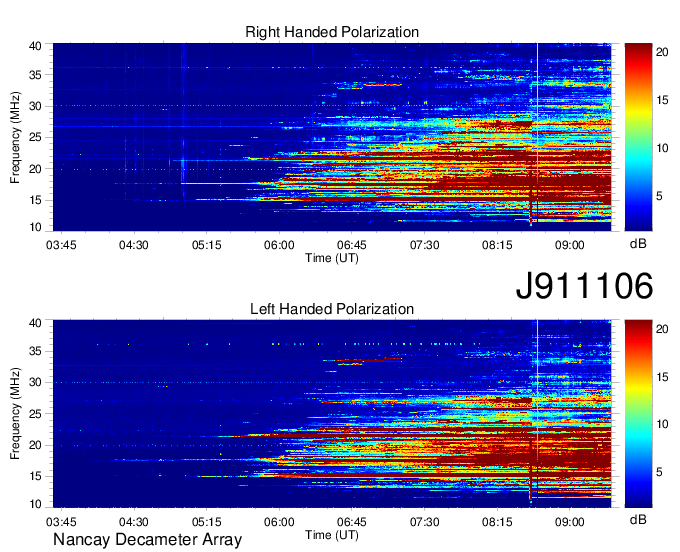Click the top color bar's 'dB' unit label

(638, 244)
